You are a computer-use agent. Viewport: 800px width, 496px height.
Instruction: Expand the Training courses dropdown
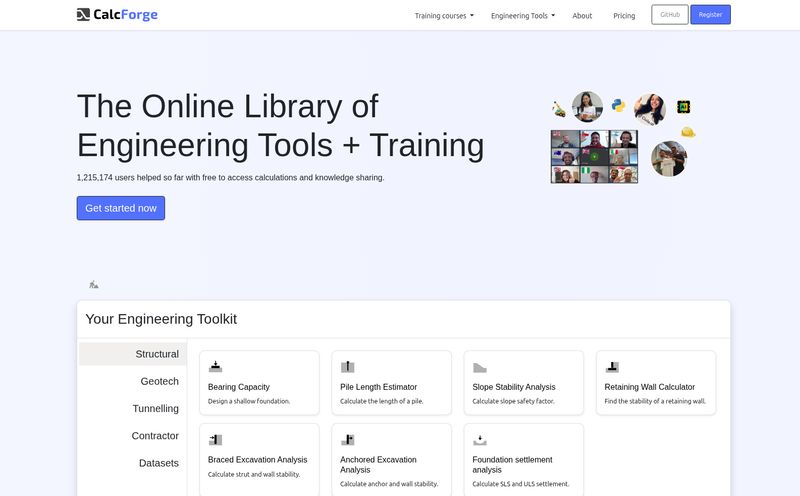444,16
